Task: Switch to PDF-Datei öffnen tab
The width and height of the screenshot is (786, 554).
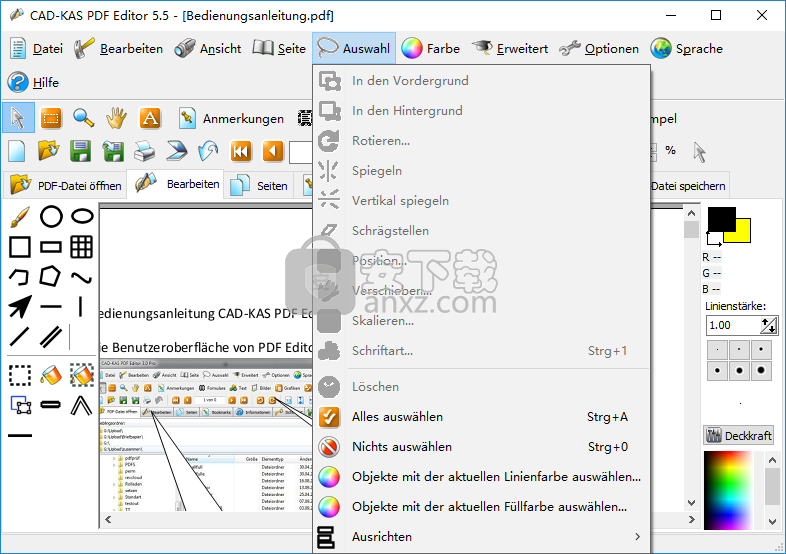Action: (65, 186)
